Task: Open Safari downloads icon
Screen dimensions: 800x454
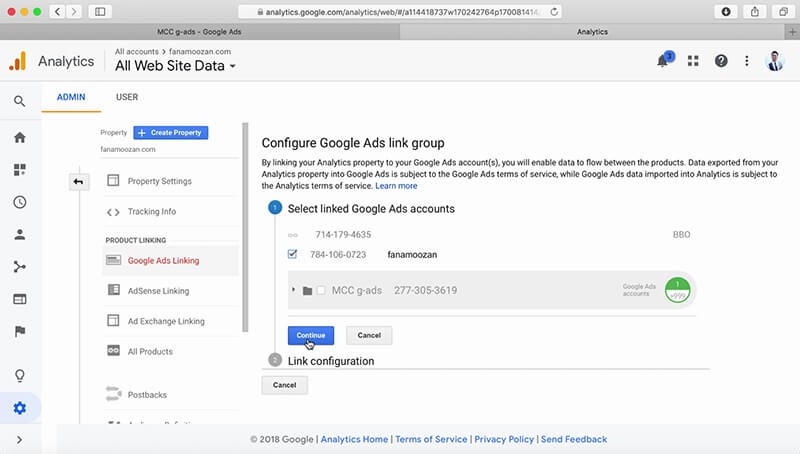Action: [726, 11]
